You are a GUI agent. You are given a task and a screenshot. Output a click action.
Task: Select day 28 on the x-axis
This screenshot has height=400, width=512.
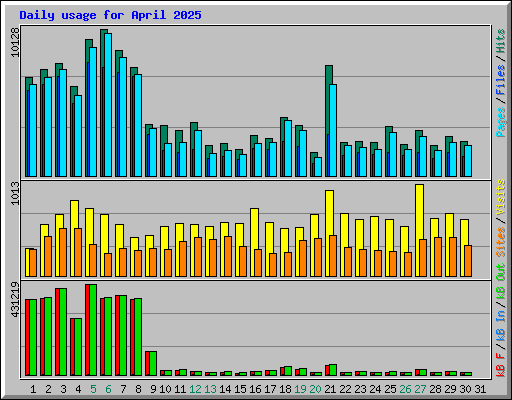click(x=435, y=389)
